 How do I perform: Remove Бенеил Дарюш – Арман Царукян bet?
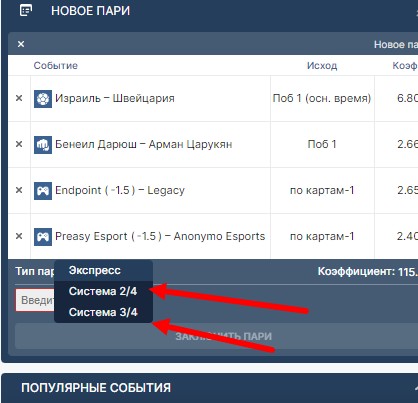[19, 144]
